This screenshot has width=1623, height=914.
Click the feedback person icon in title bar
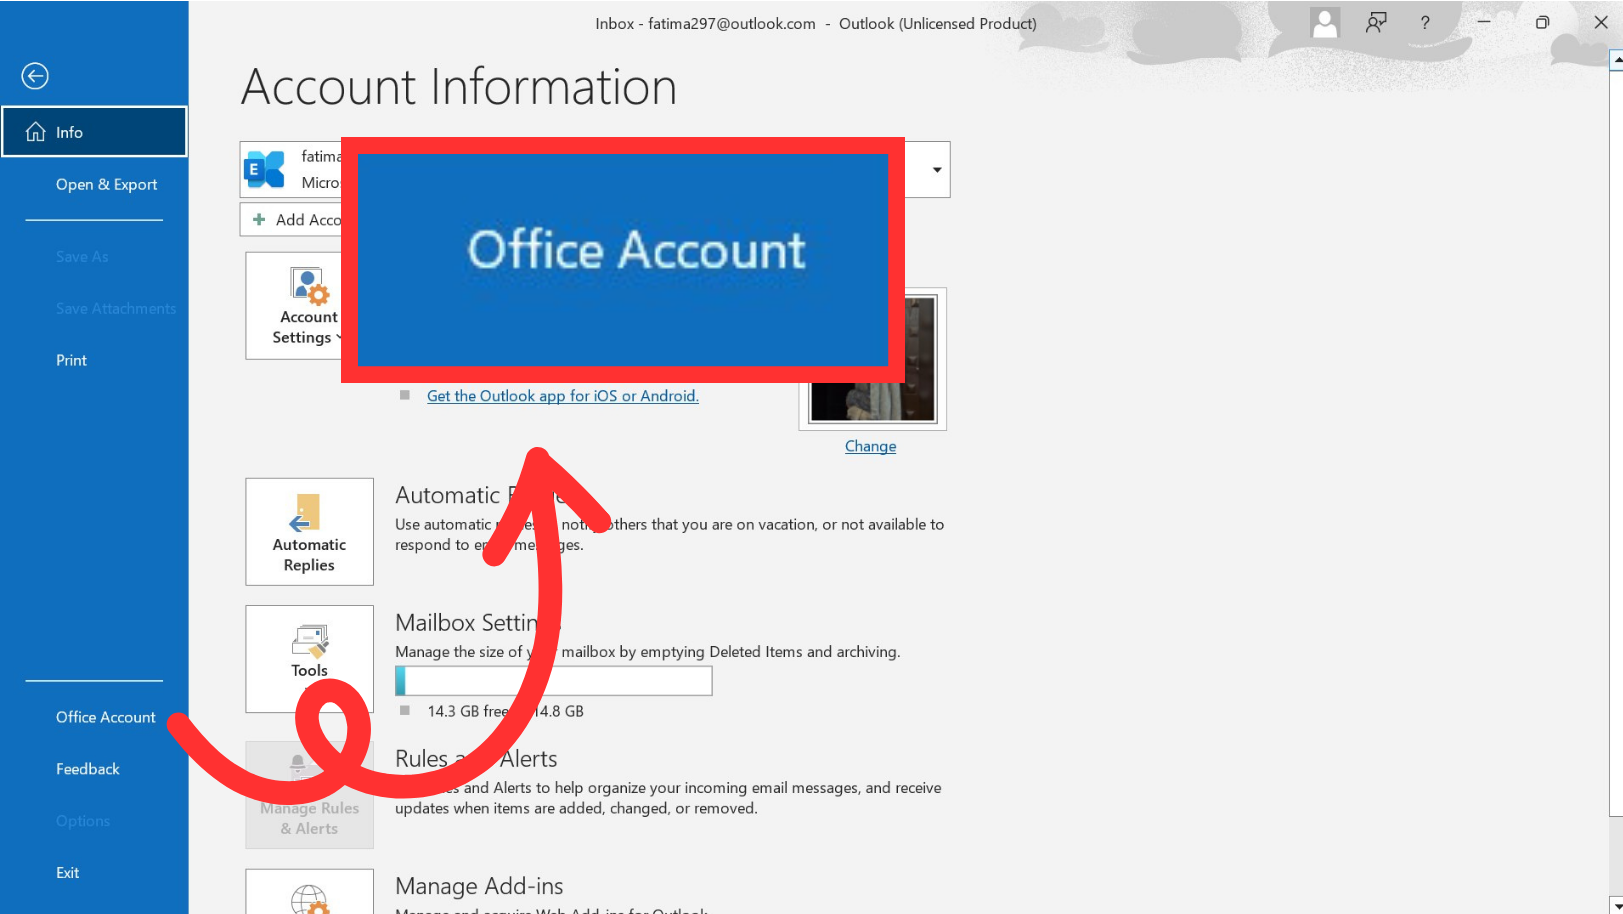pyautogui.click(x=1377, y=23)
